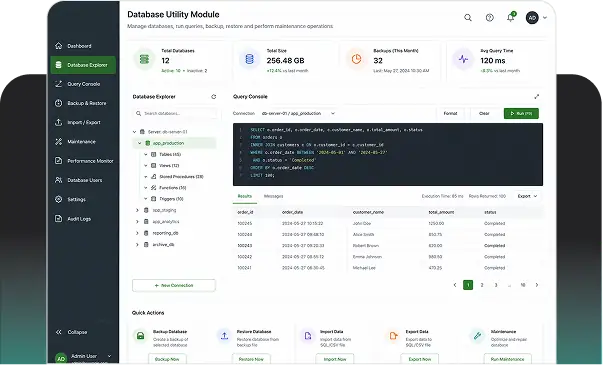Expand the app_analytics database
The width and height of the screenshot is (603, 365).
[x=137, y=222]
